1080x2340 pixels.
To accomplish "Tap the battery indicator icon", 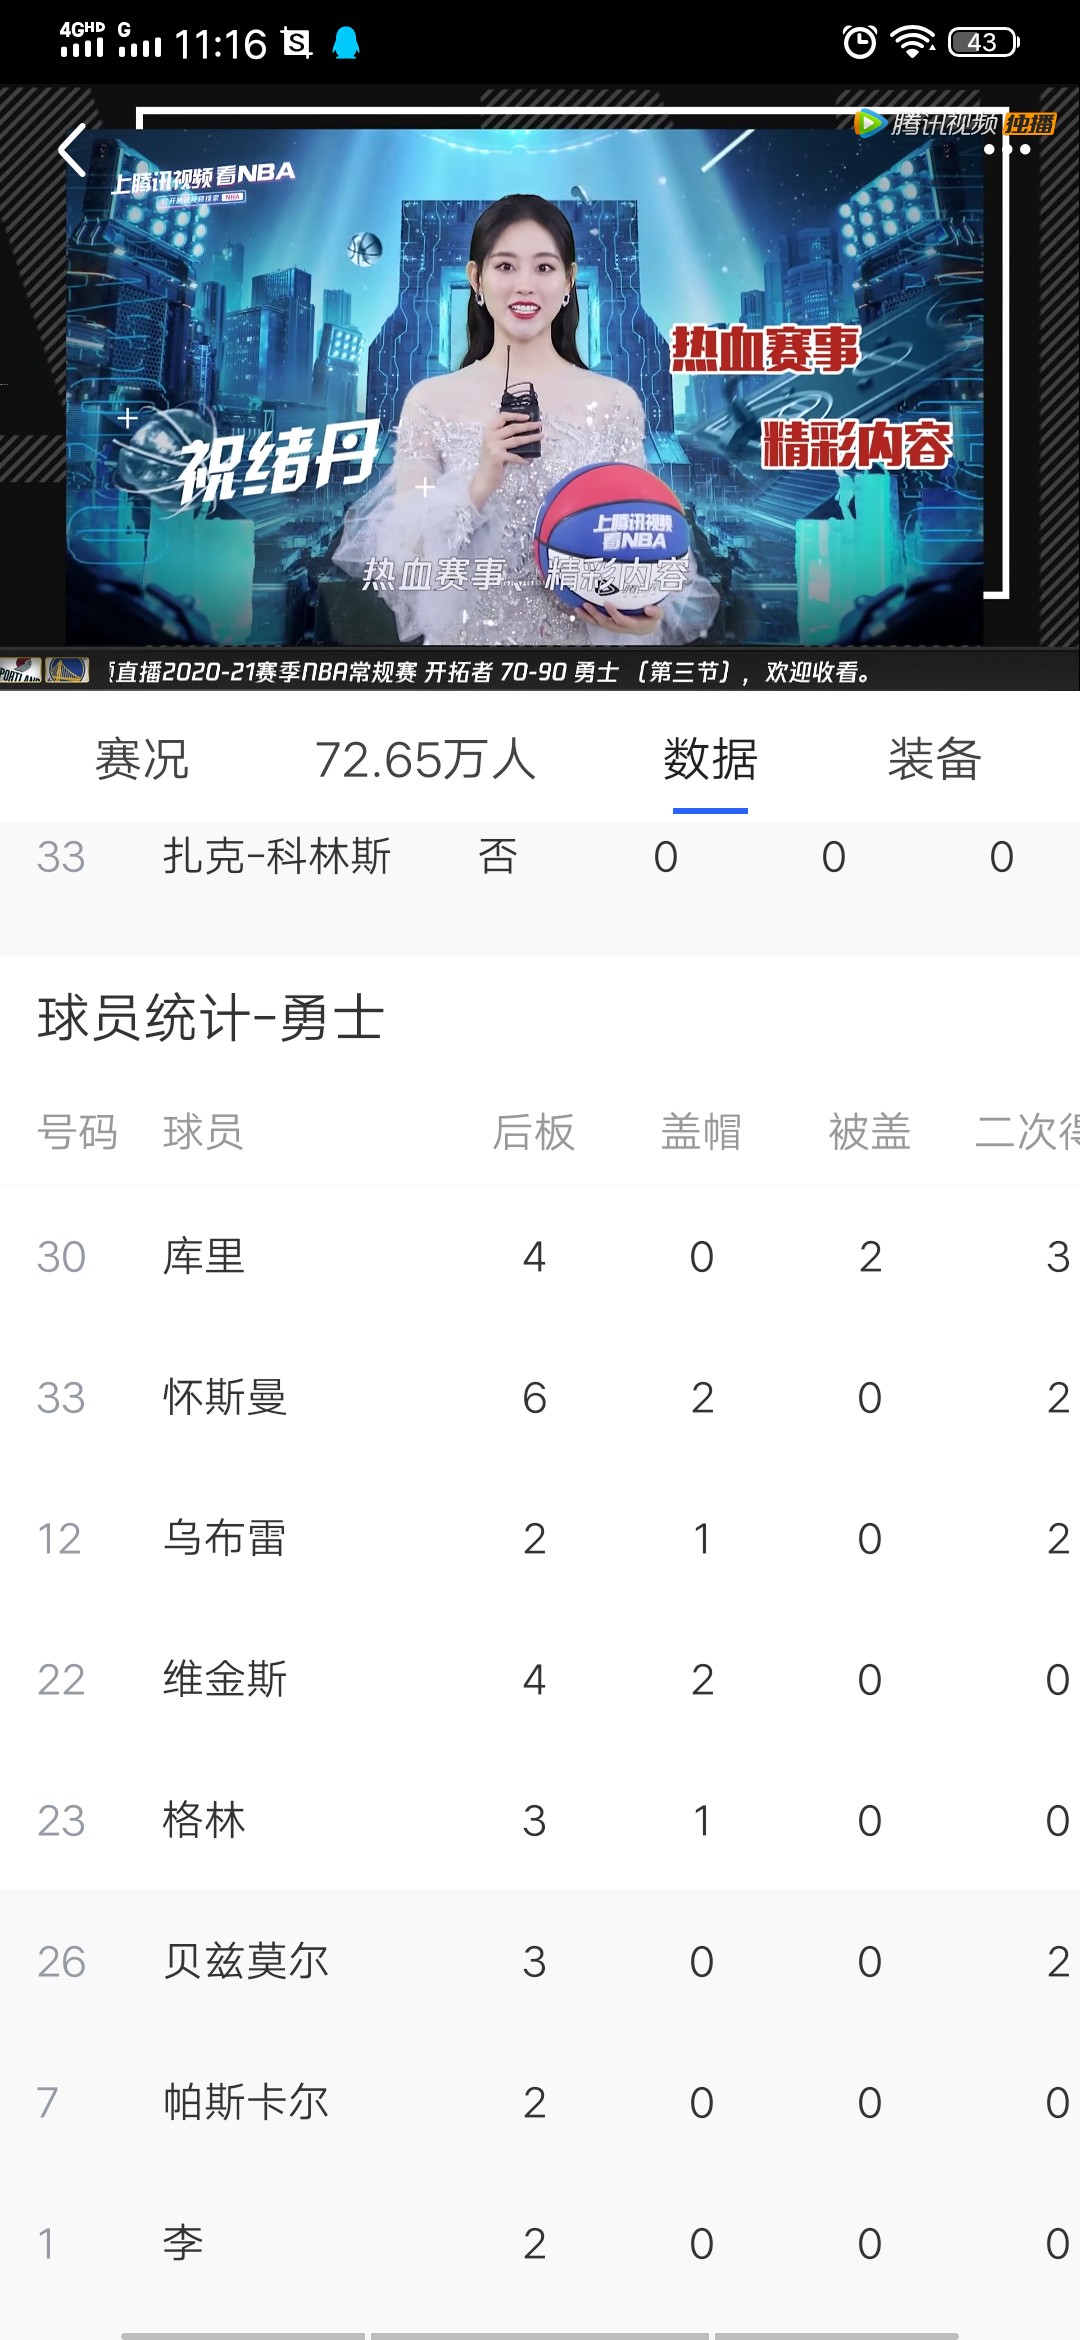I will click(984, 42).
